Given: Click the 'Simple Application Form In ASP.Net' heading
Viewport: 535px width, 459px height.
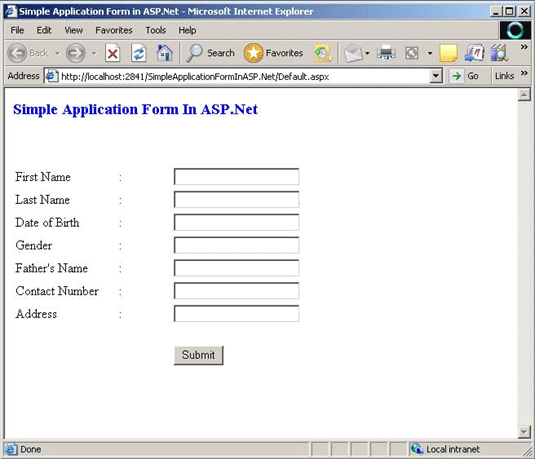Looking at the screenshot, I should tap(135, 110).
